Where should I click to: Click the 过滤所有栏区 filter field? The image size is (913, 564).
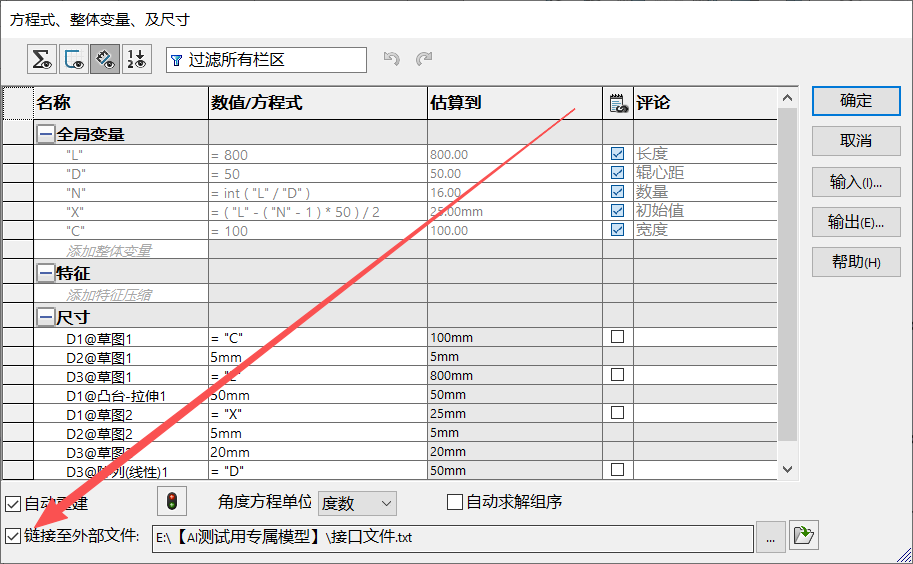(266, 60)
